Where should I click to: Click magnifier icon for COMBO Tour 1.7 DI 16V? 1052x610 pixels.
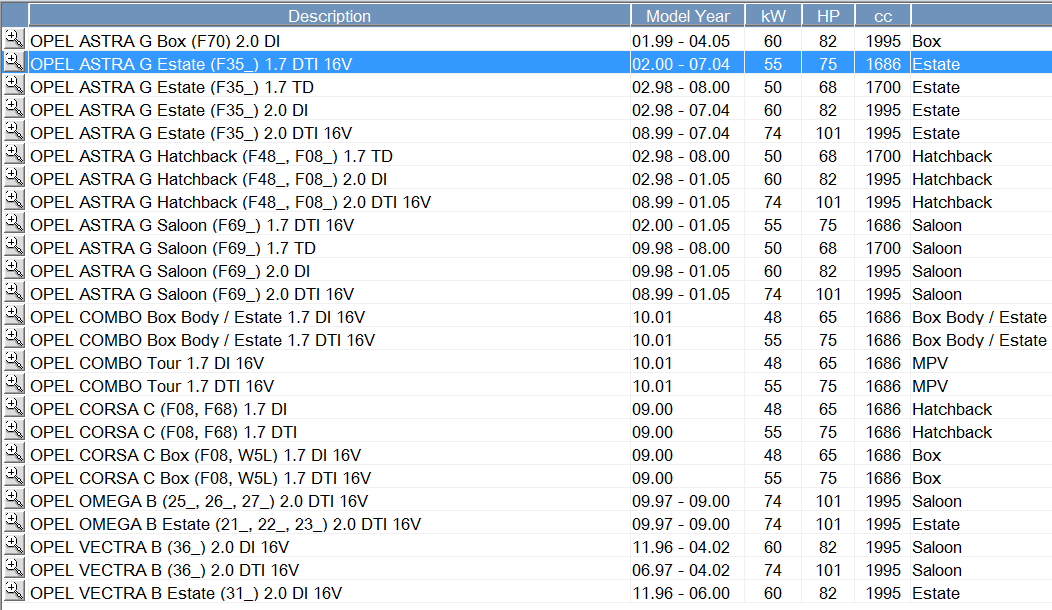pos(14,361)
